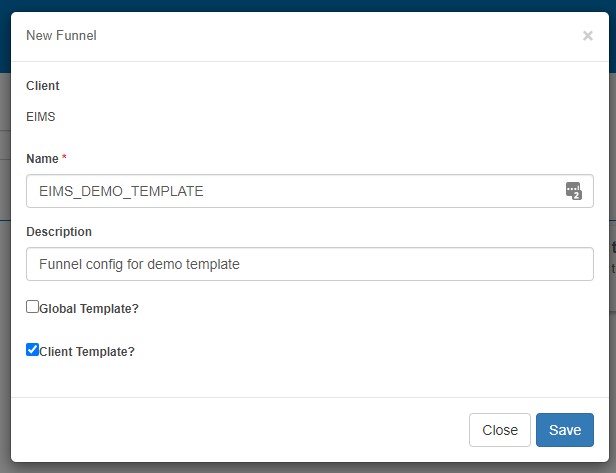616x473 pixels.
Task: Select the bold Name field label
Action: pyautogui.click(x=42, y=159)
